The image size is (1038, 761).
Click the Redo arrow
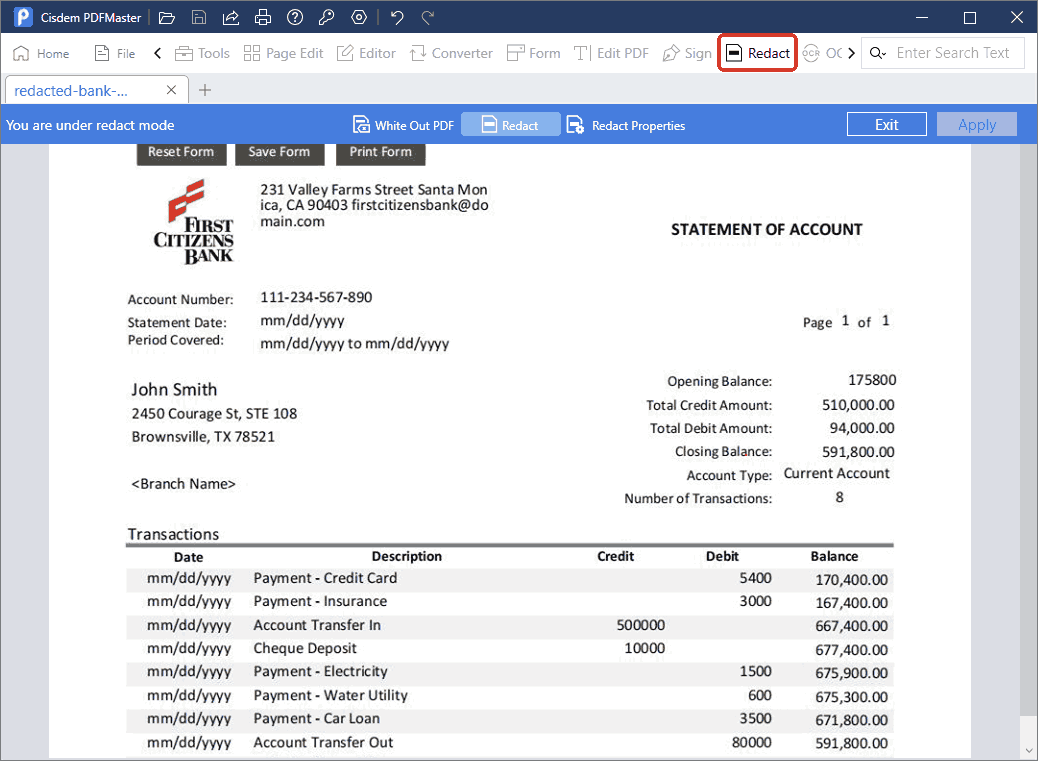point(428,17)
